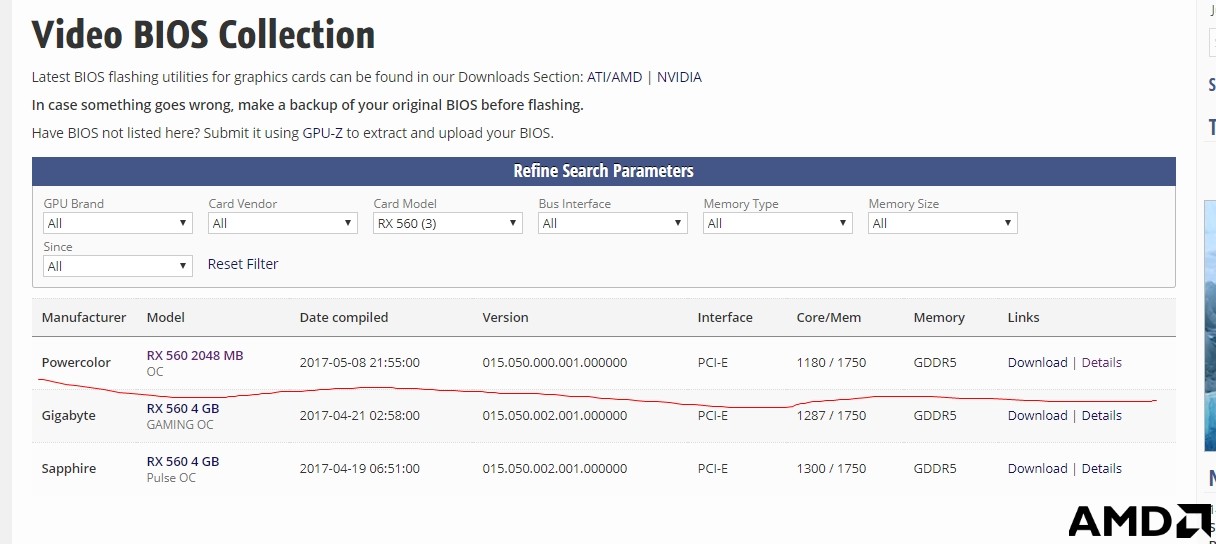This screenshot has width=1216, height=544.
Task: Open the Memory Size dropdown
Action: tap(943, 223)
